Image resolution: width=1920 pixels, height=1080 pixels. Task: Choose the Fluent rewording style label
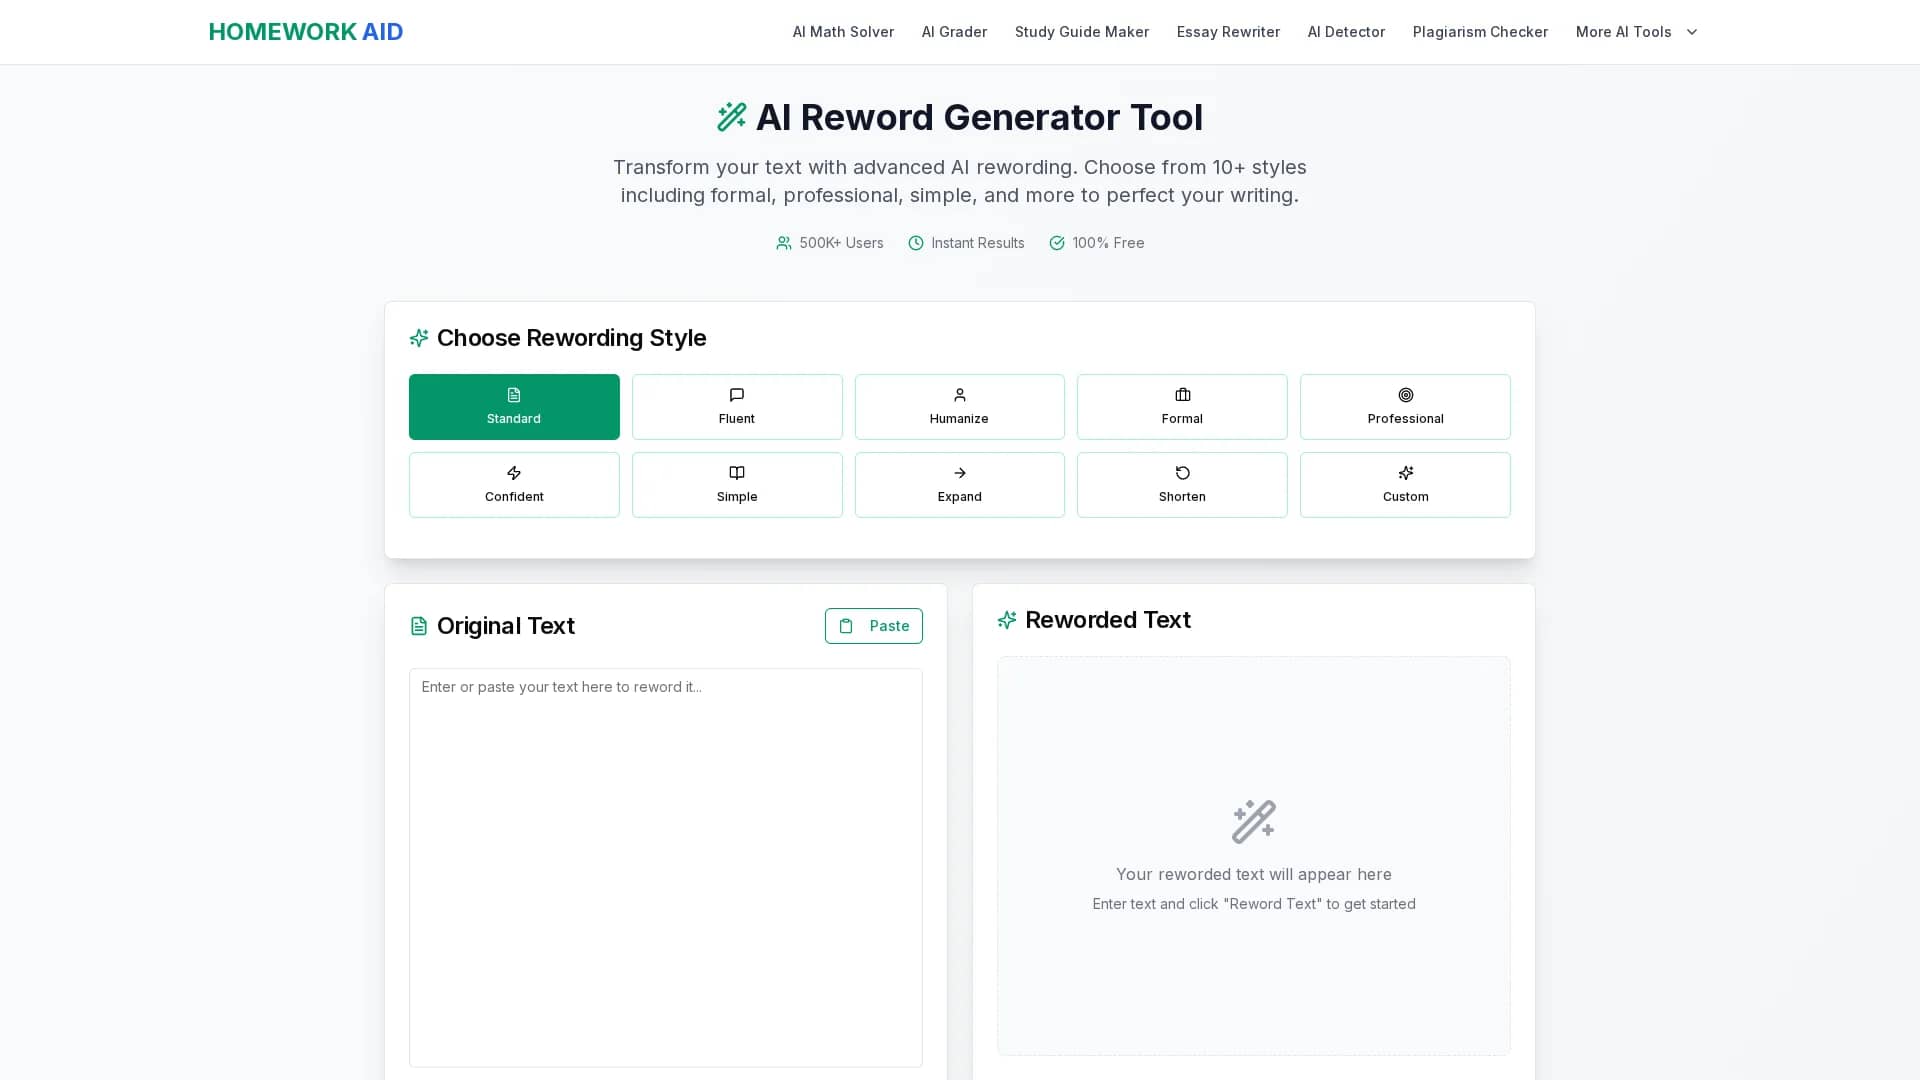coord(737,419)
